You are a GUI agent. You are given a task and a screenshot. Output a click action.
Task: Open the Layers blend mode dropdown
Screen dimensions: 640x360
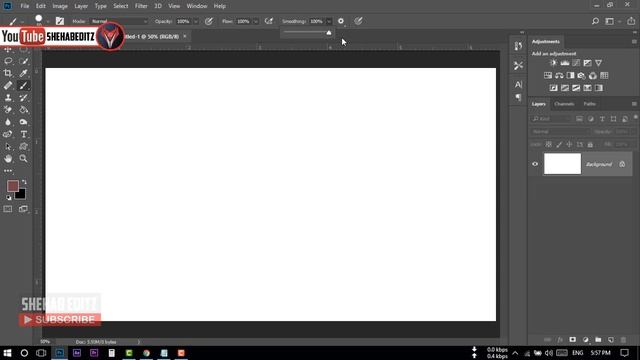[x=560, y=132]
